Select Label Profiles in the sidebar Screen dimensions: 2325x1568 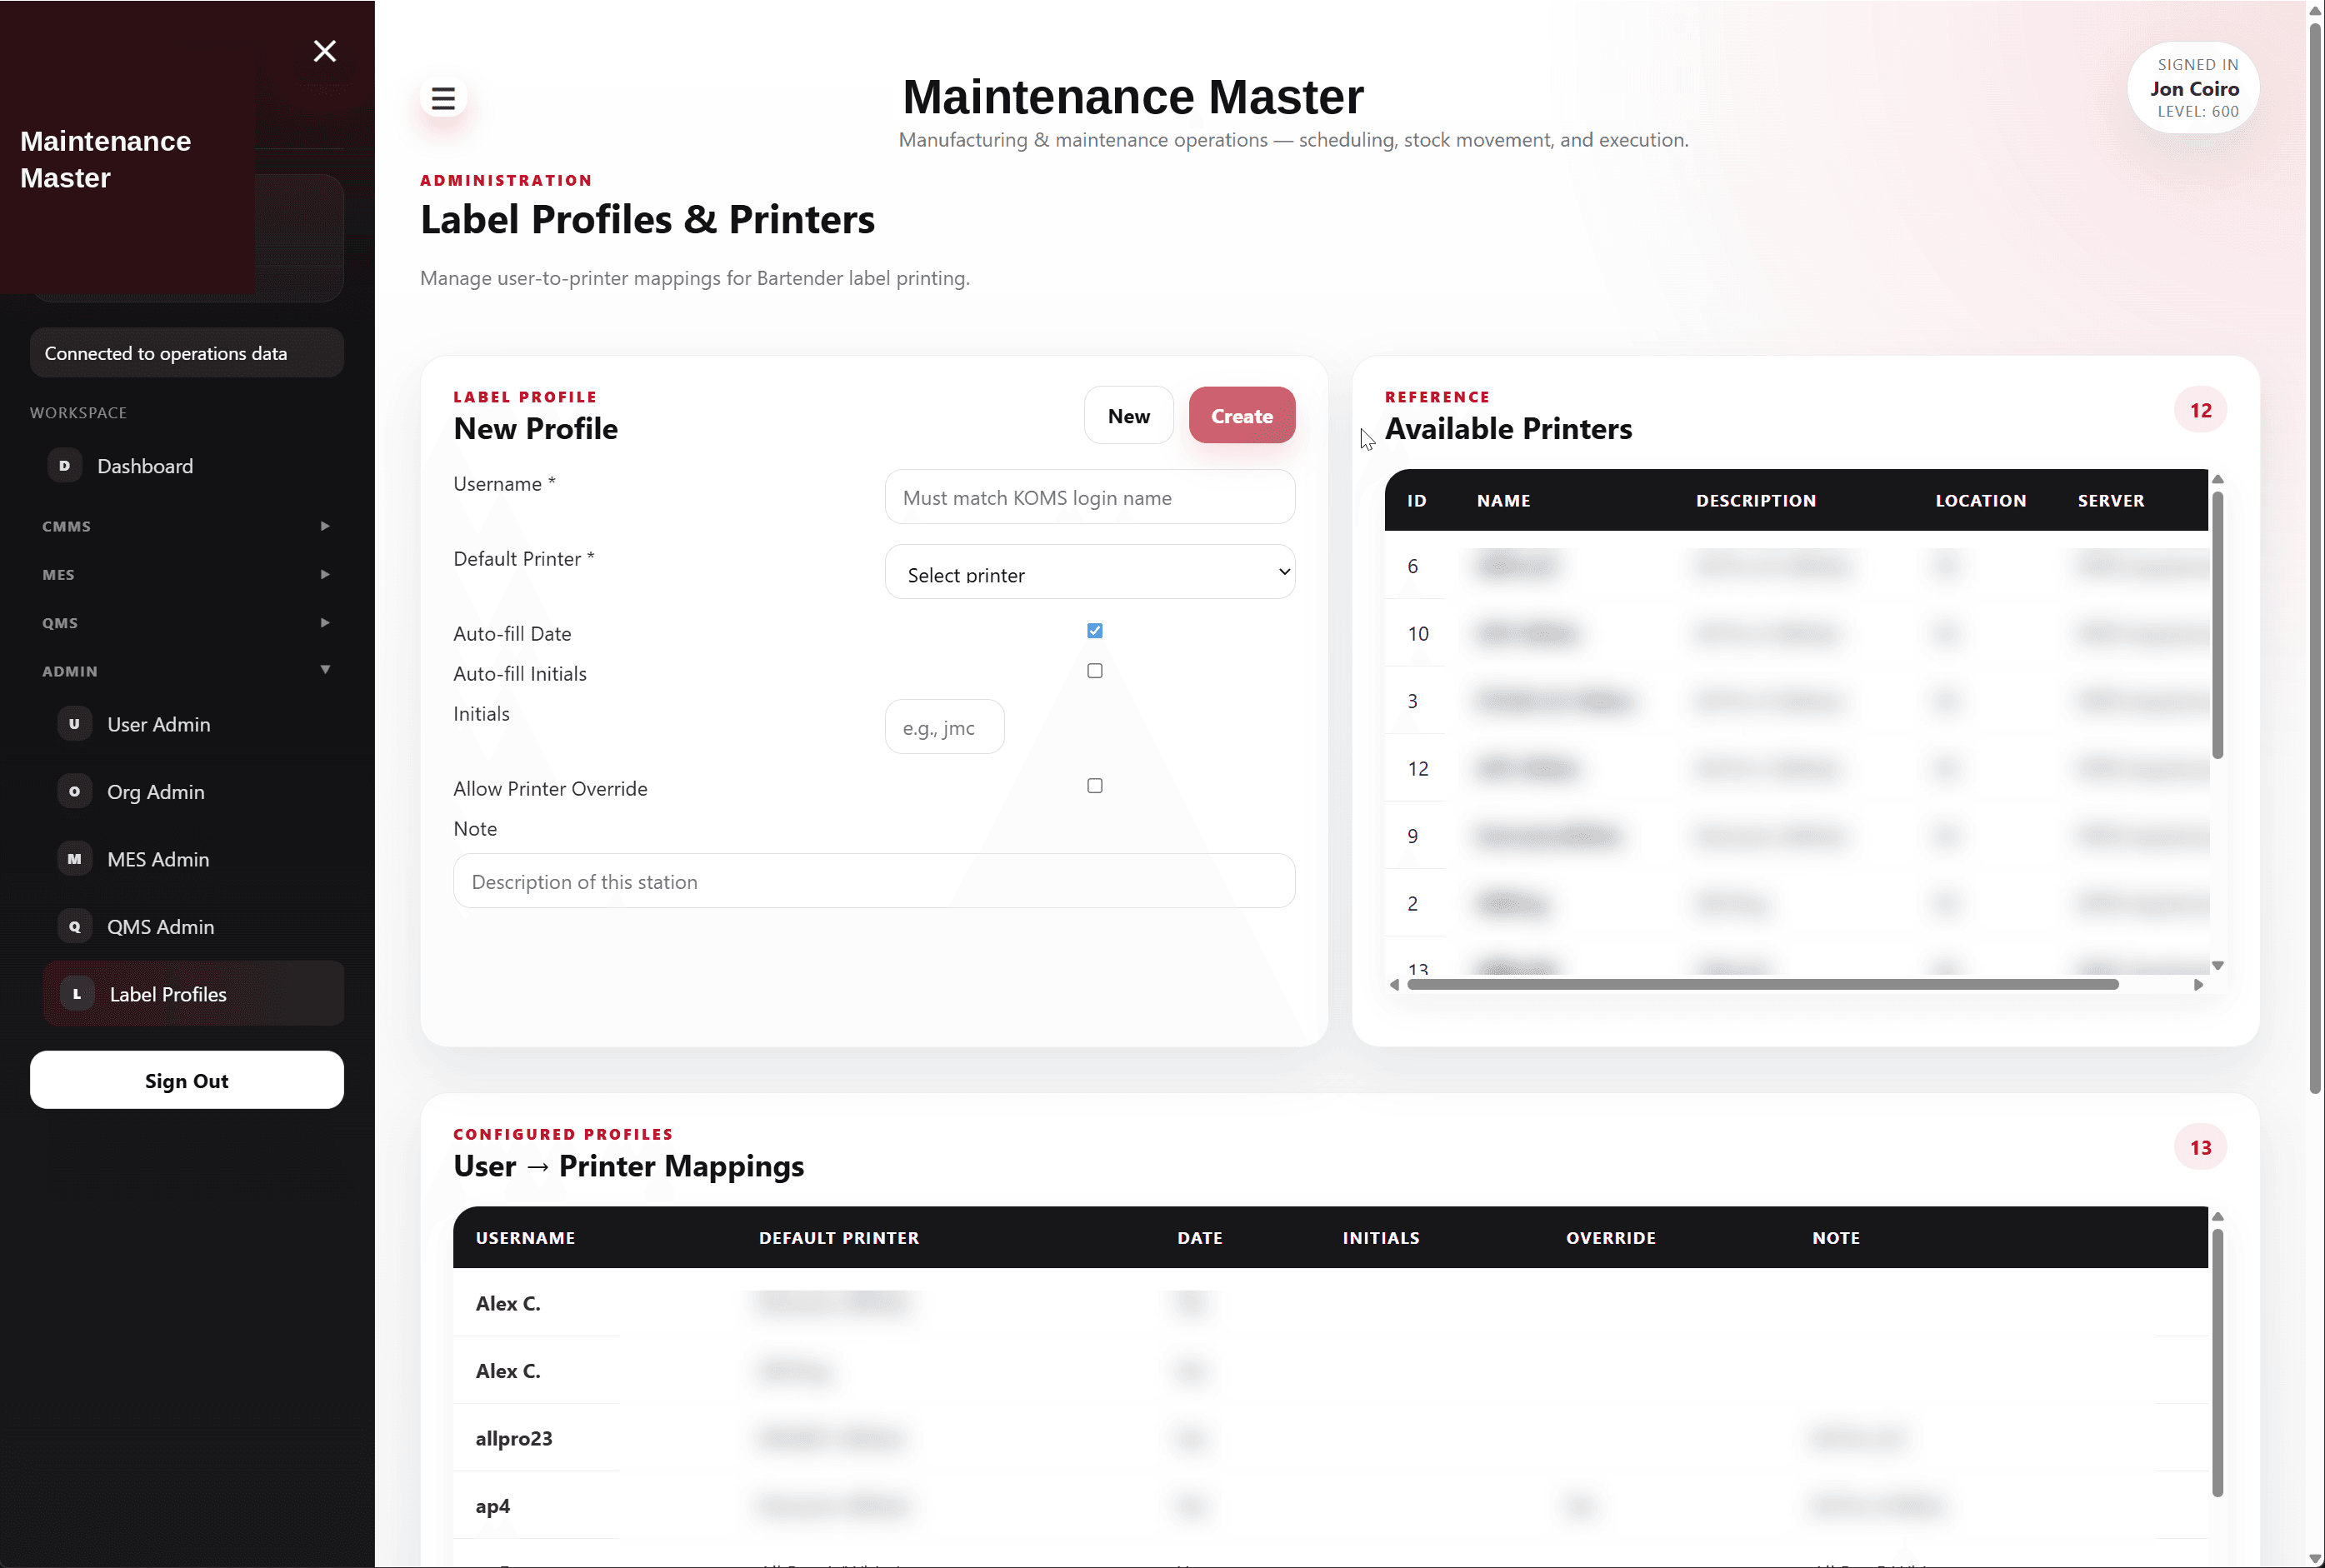tap(193, 994)
